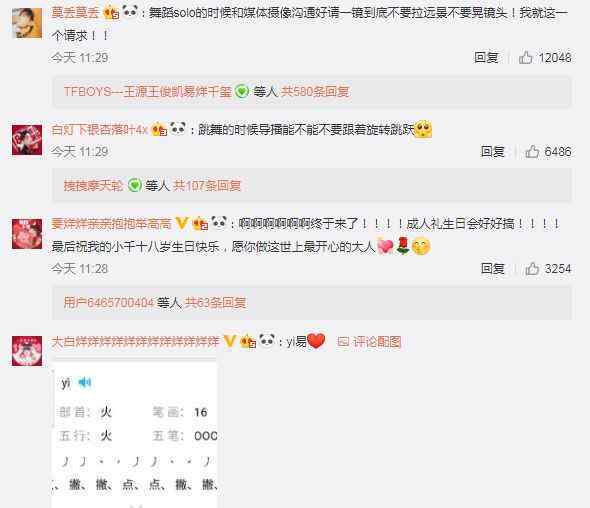Click gold V badge beside 大白烊烊 username
The image size is (590, 508).
(x=229, y=341)
